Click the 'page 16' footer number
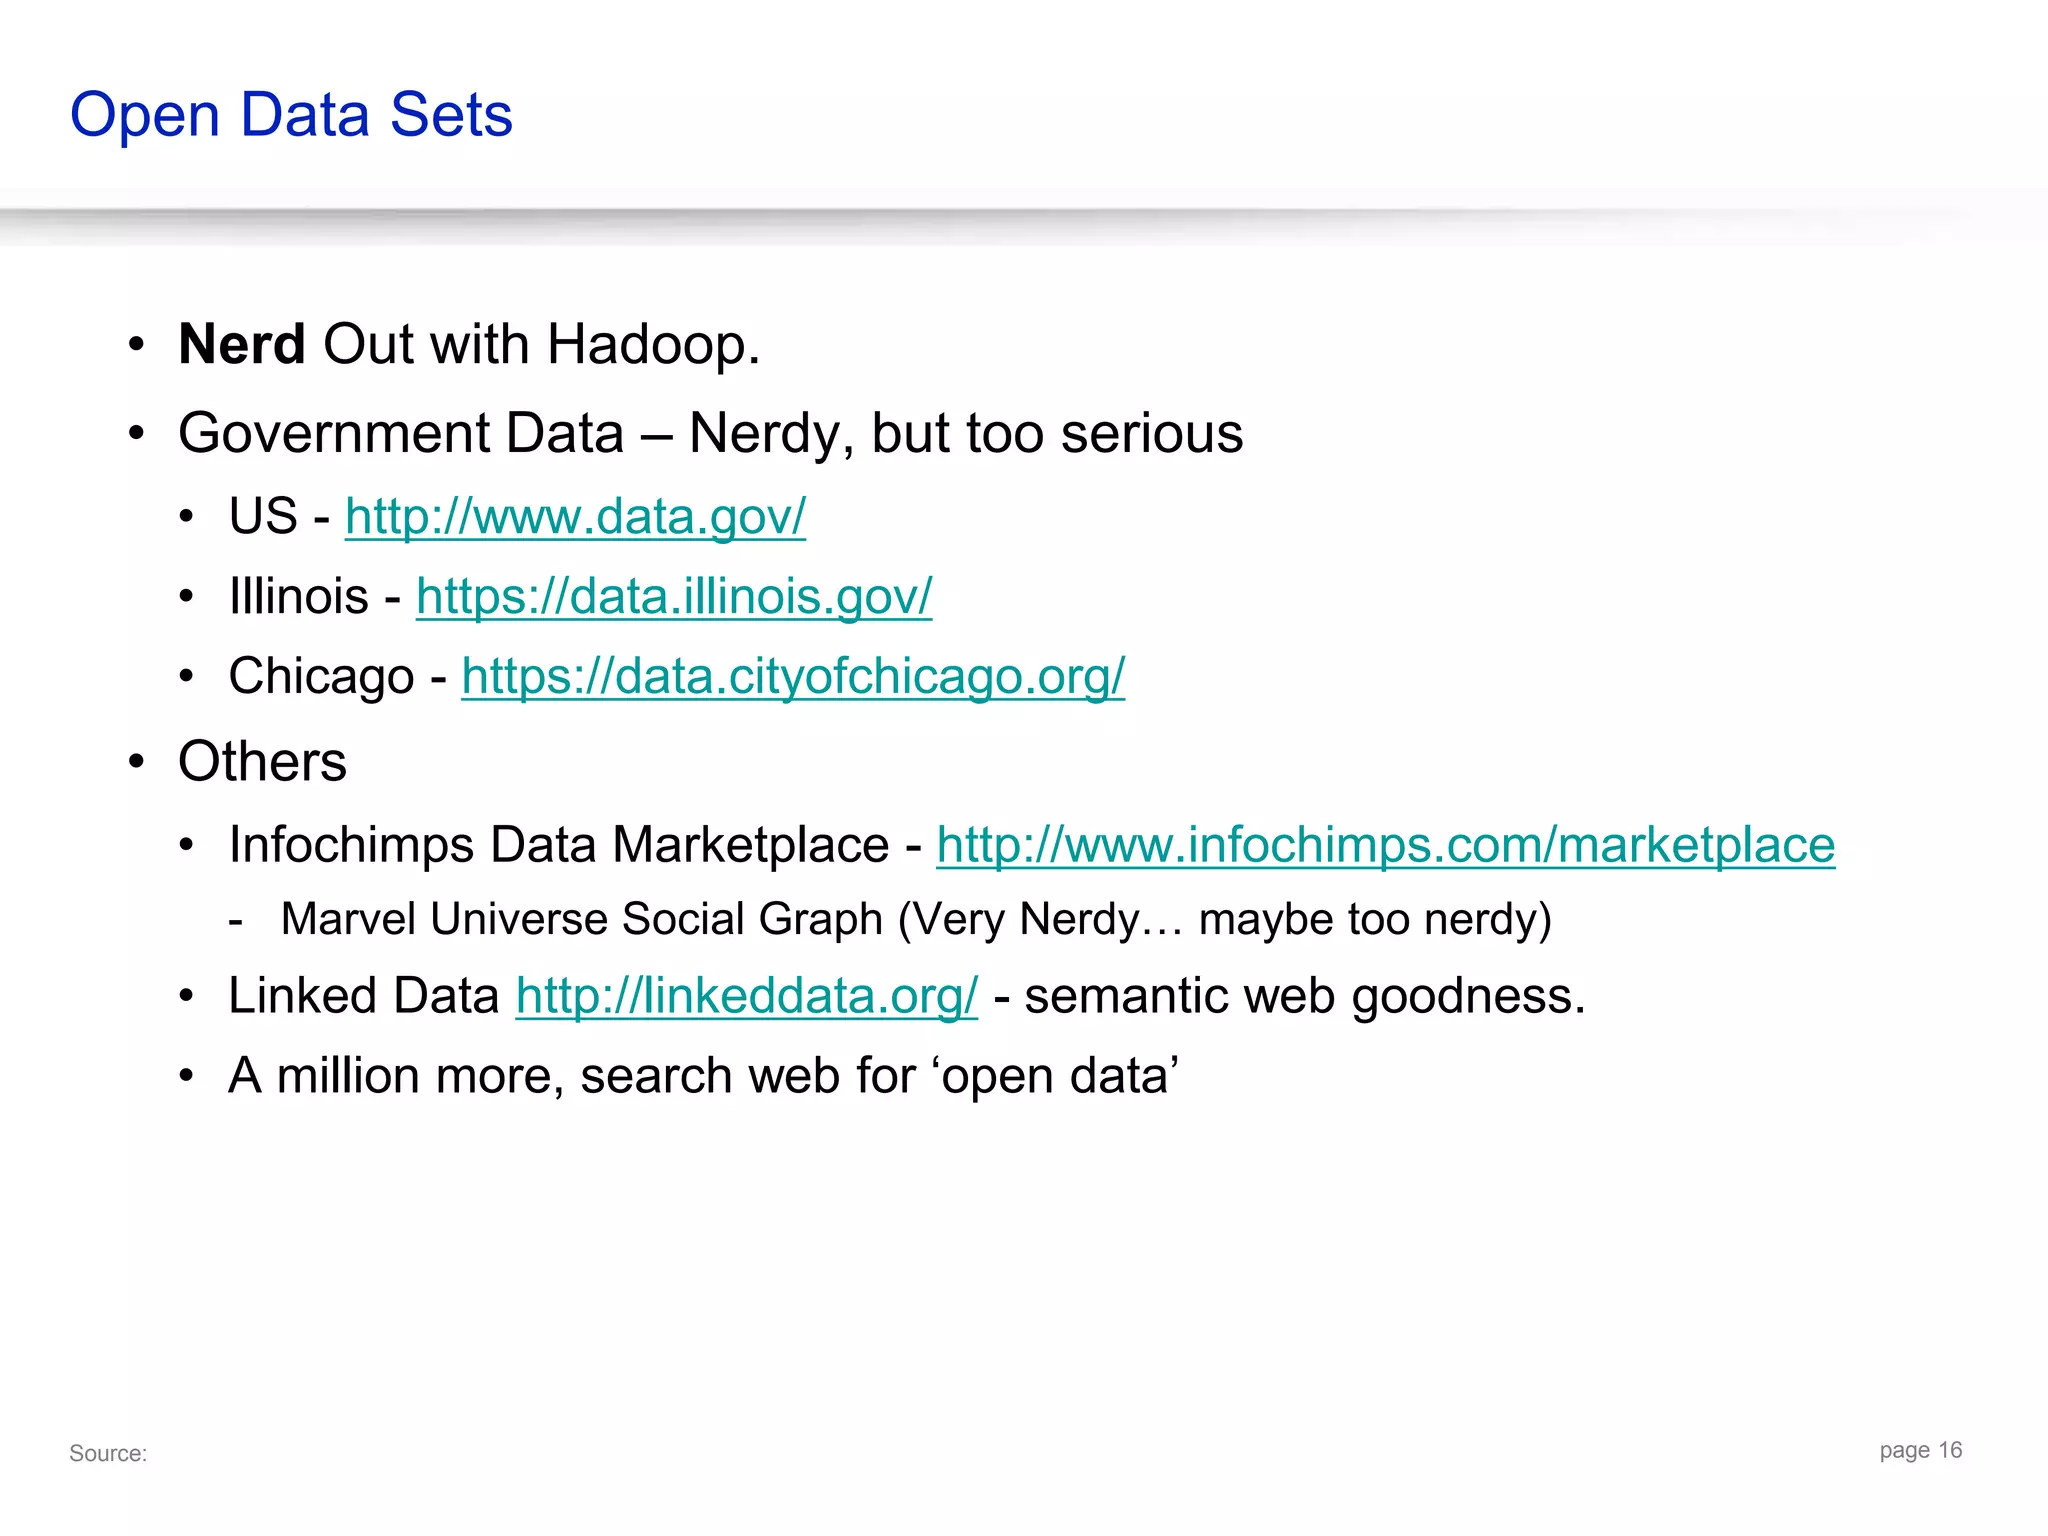2048x1536 pixels. pyautogui.click(x=1921, y=1451)
